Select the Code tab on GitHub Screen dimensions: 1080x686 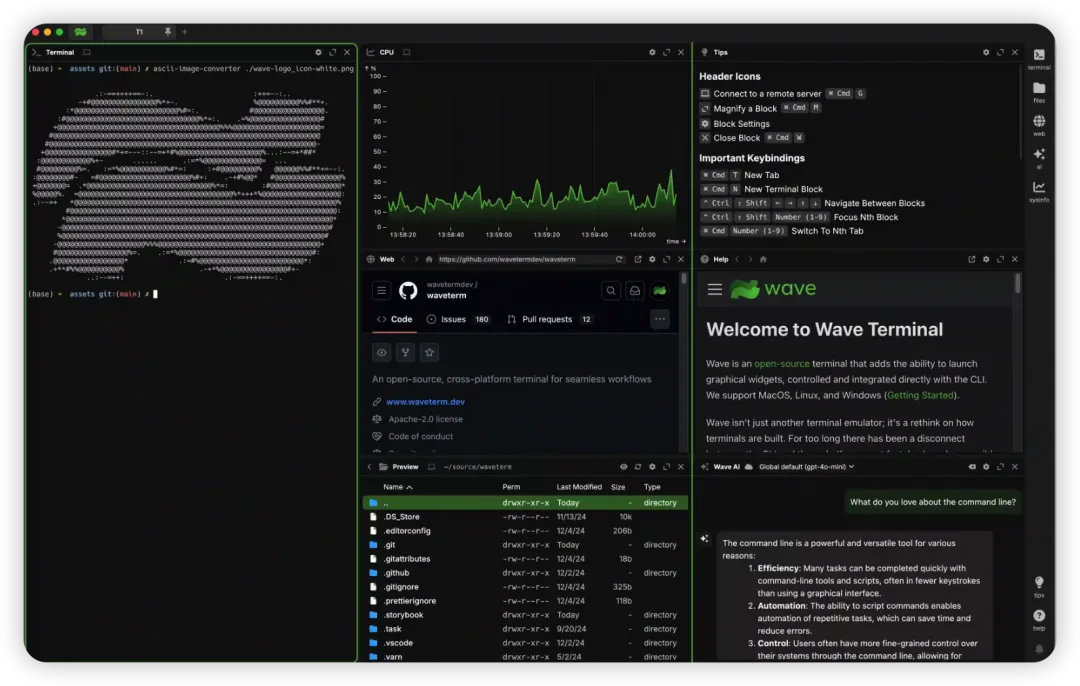[x=395, y=320]
